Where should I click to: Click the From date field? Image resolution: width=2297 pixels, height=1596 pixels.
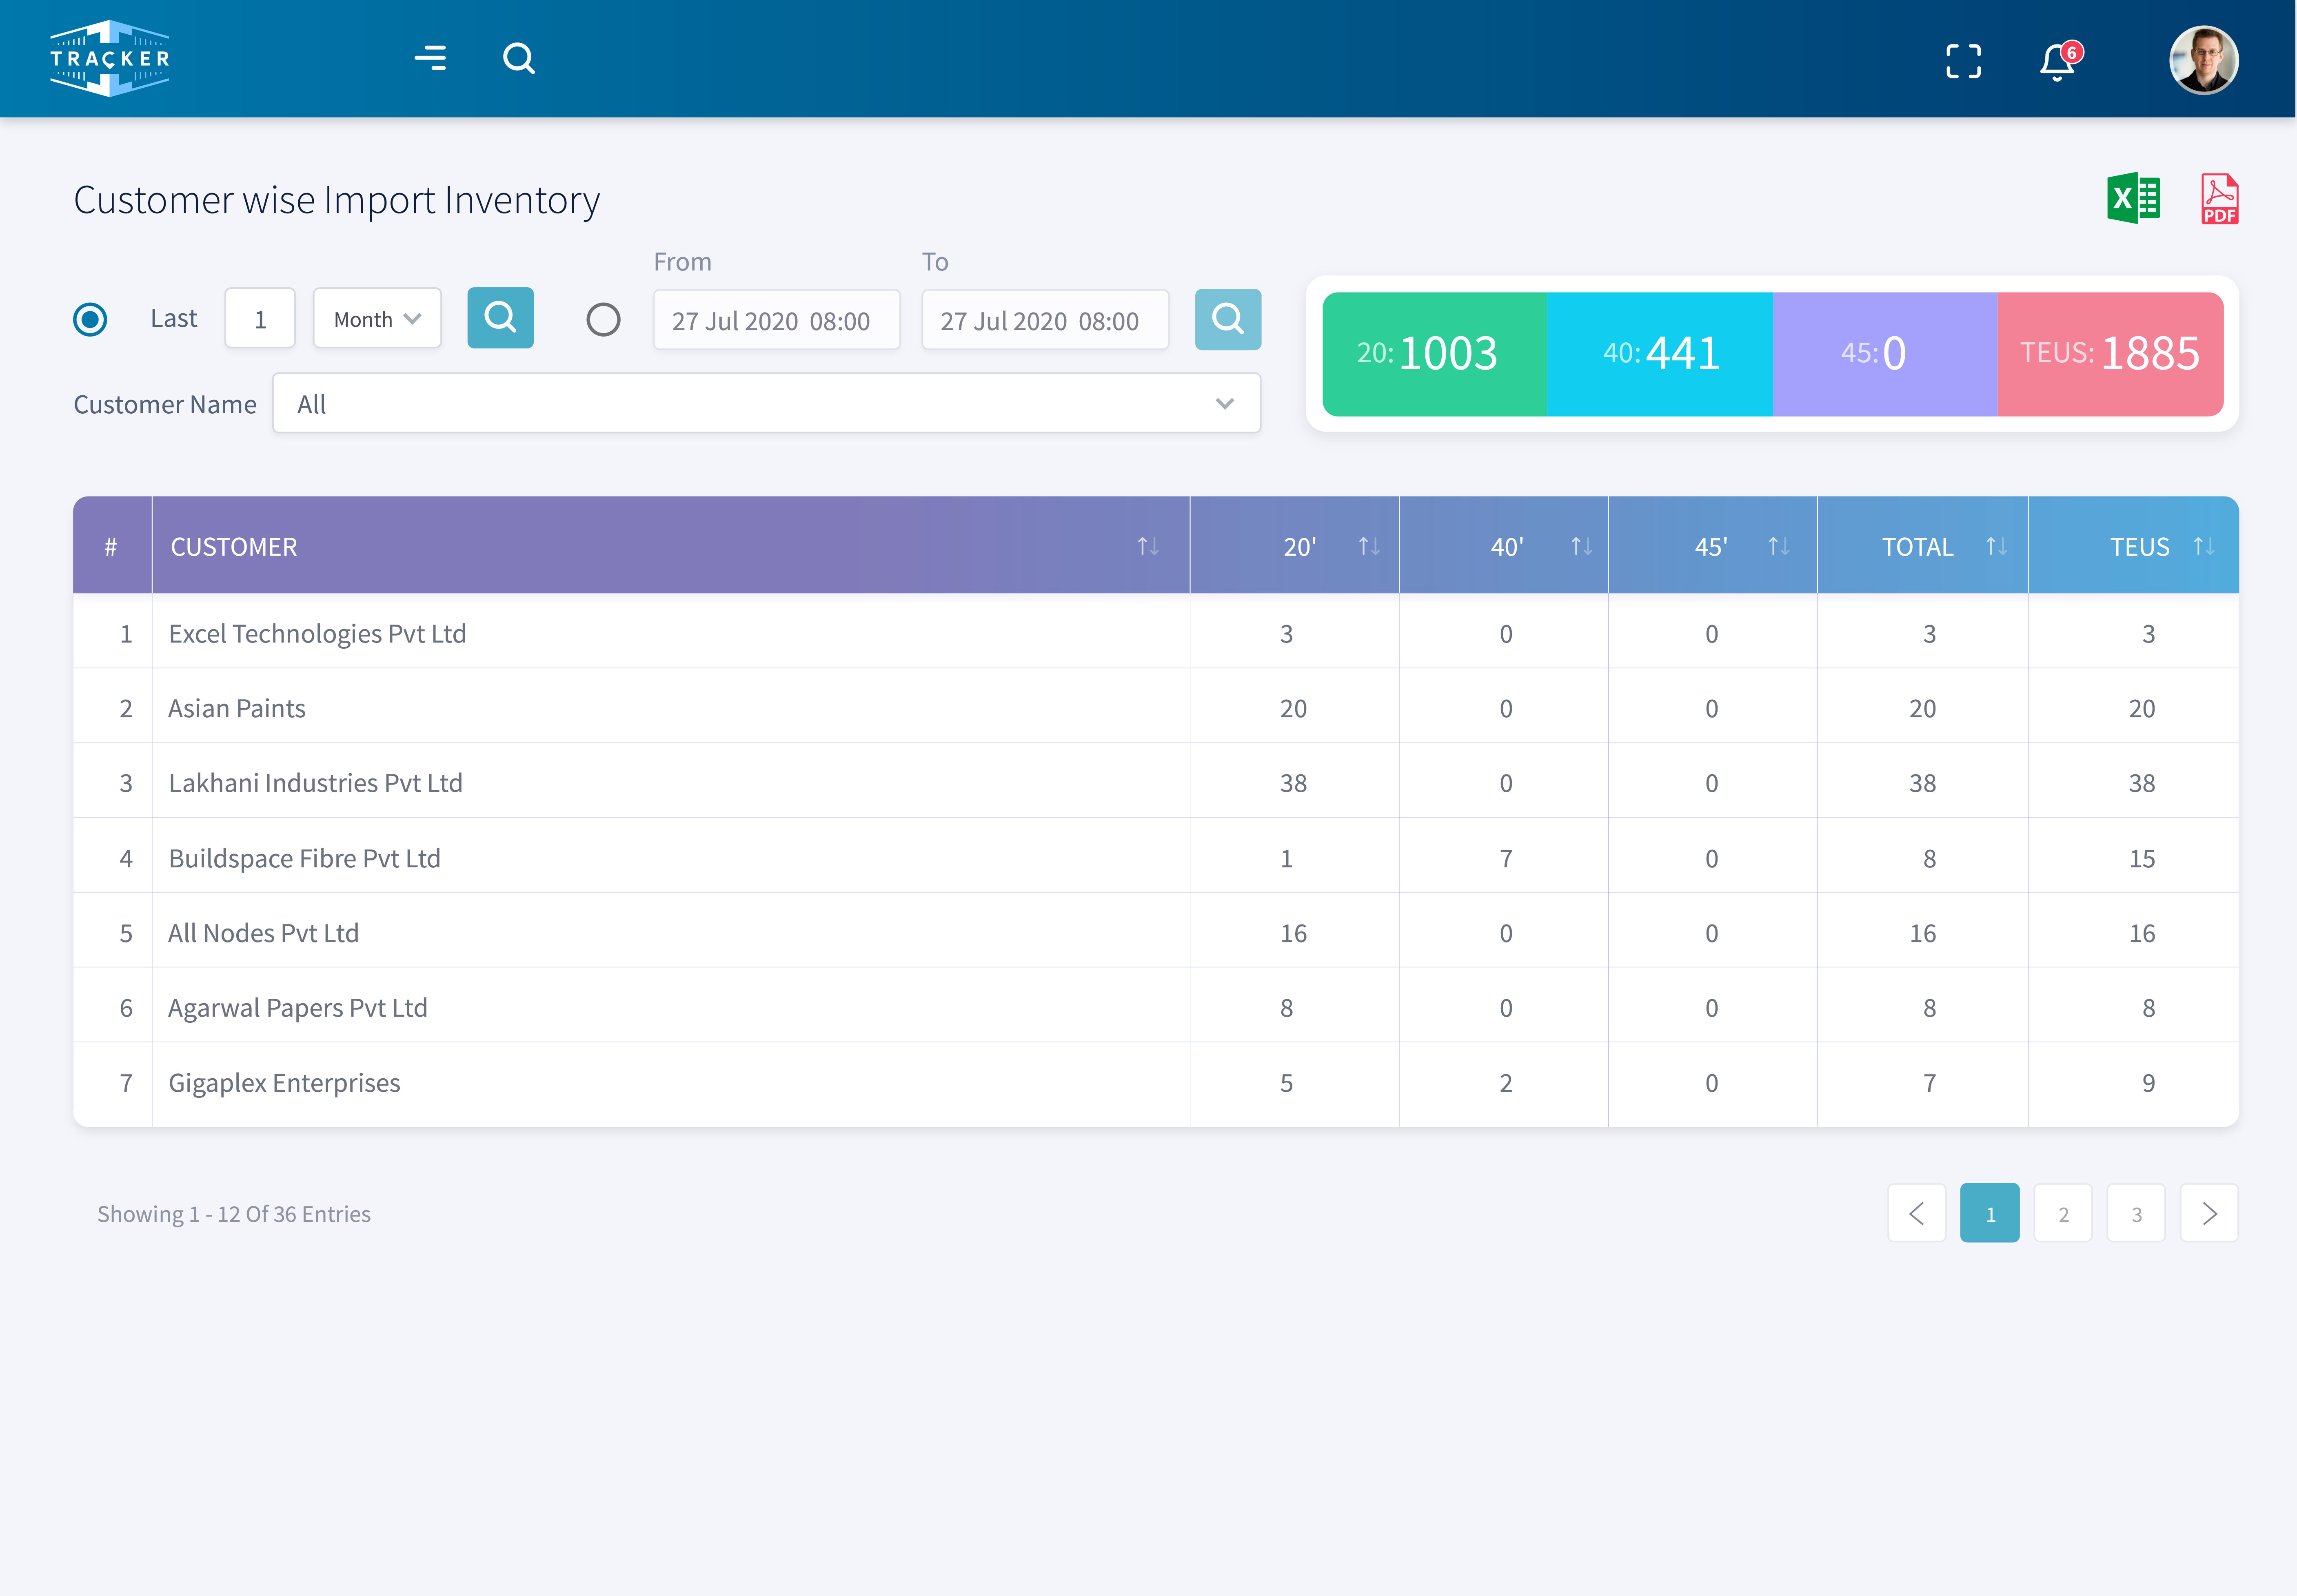(776, 320)
